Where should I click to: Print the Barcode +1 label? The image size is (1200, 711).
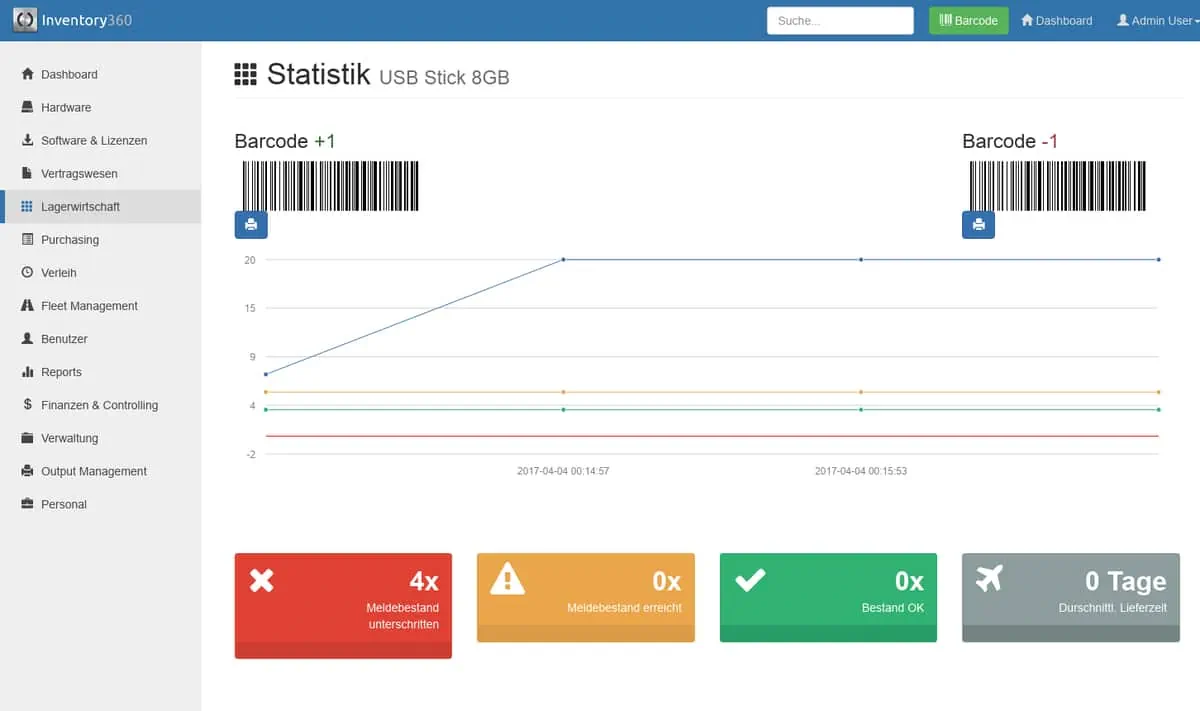pyautogui.click(x=251, y=225)
